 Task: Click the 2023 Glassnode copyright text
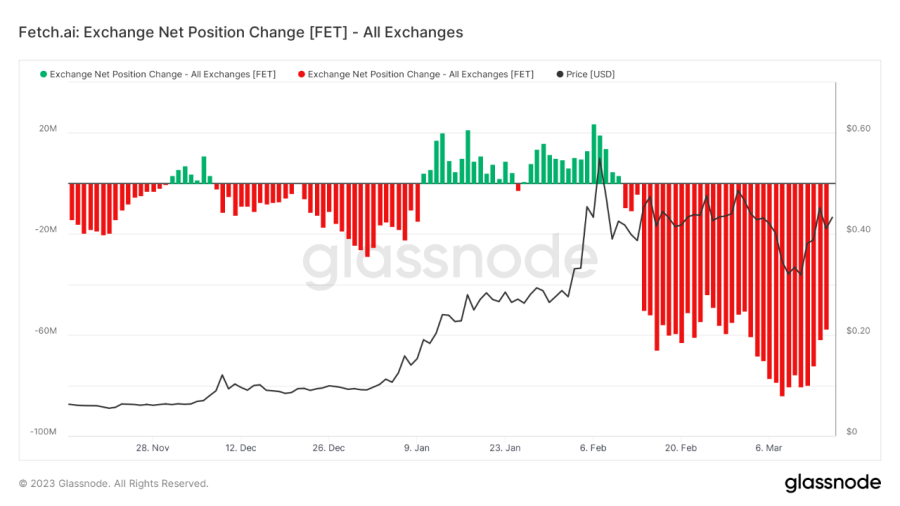(x=114, y=484)
